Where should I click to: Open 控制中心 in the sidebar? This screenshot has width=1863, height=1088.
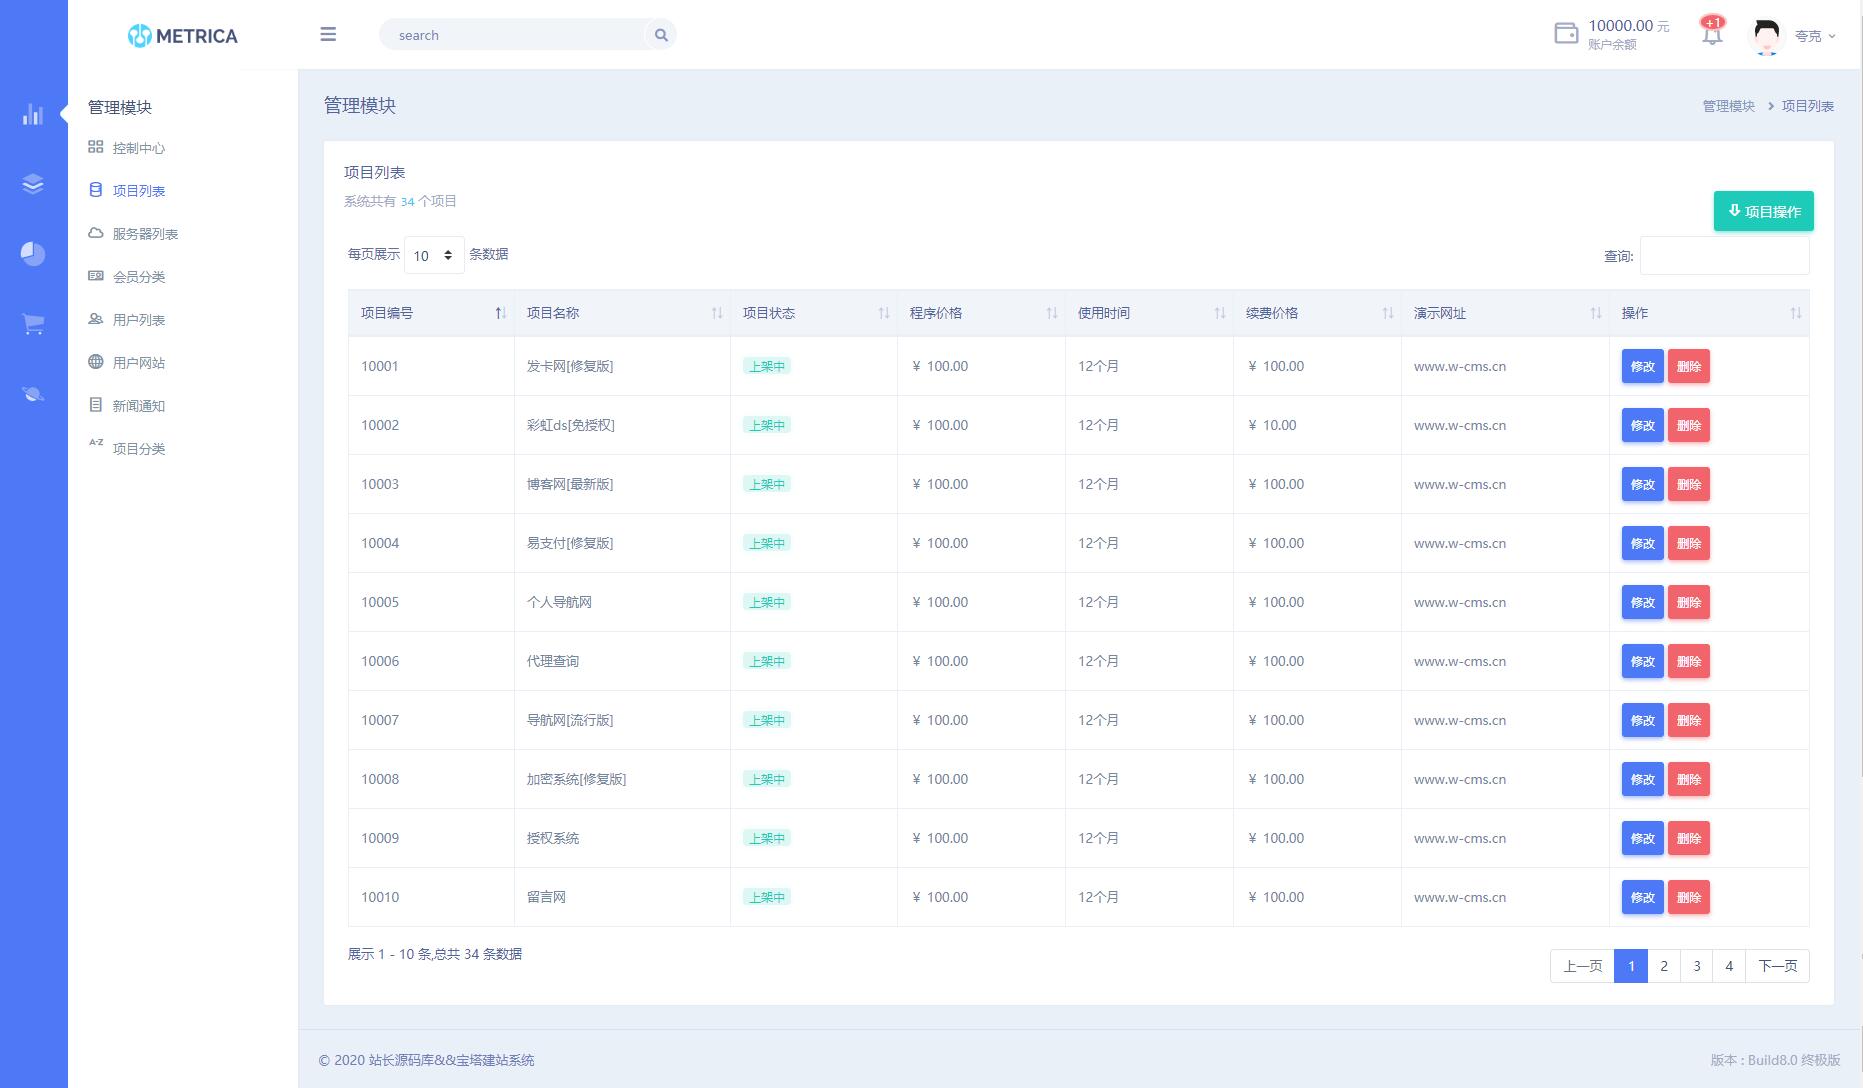point(139,148)
